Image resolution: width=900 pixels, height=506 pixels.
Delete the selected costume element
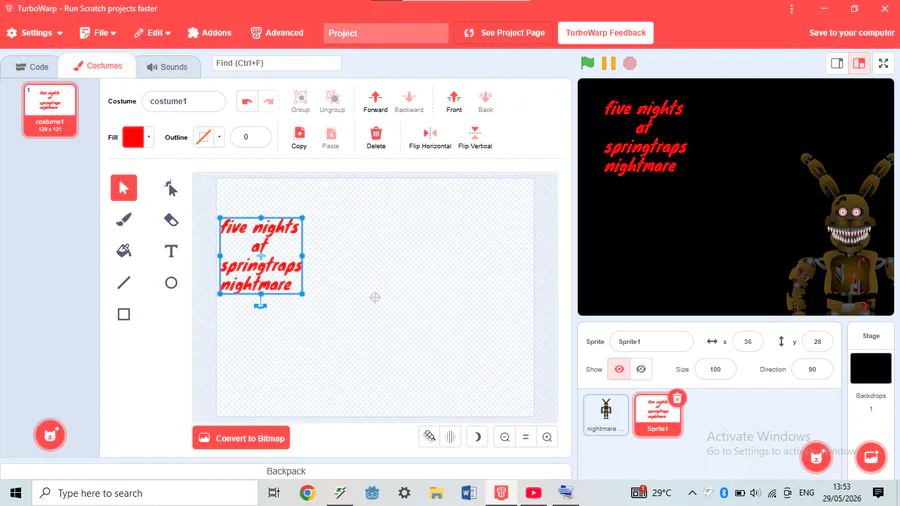[376, 138]
